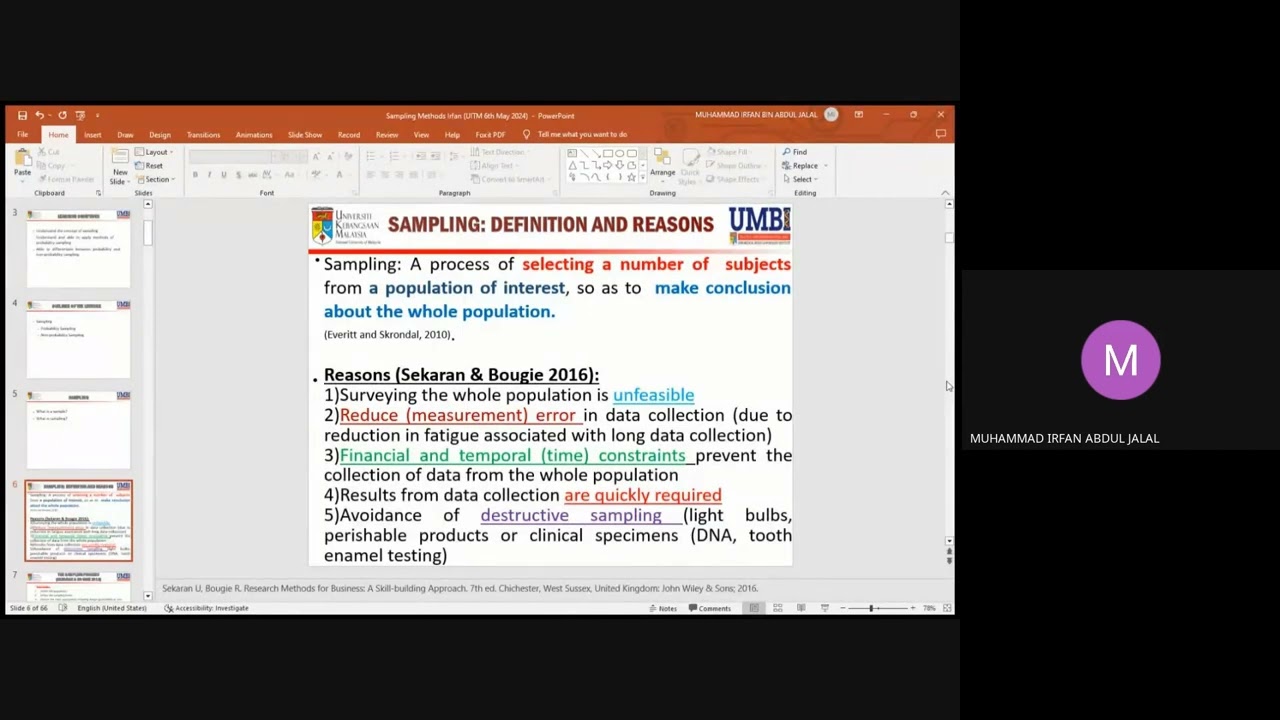The width and height of the screenshot is (1280, 720).
Task: Click the Numbering list icon
Action: pyautogui.click(x=395, y=157)
